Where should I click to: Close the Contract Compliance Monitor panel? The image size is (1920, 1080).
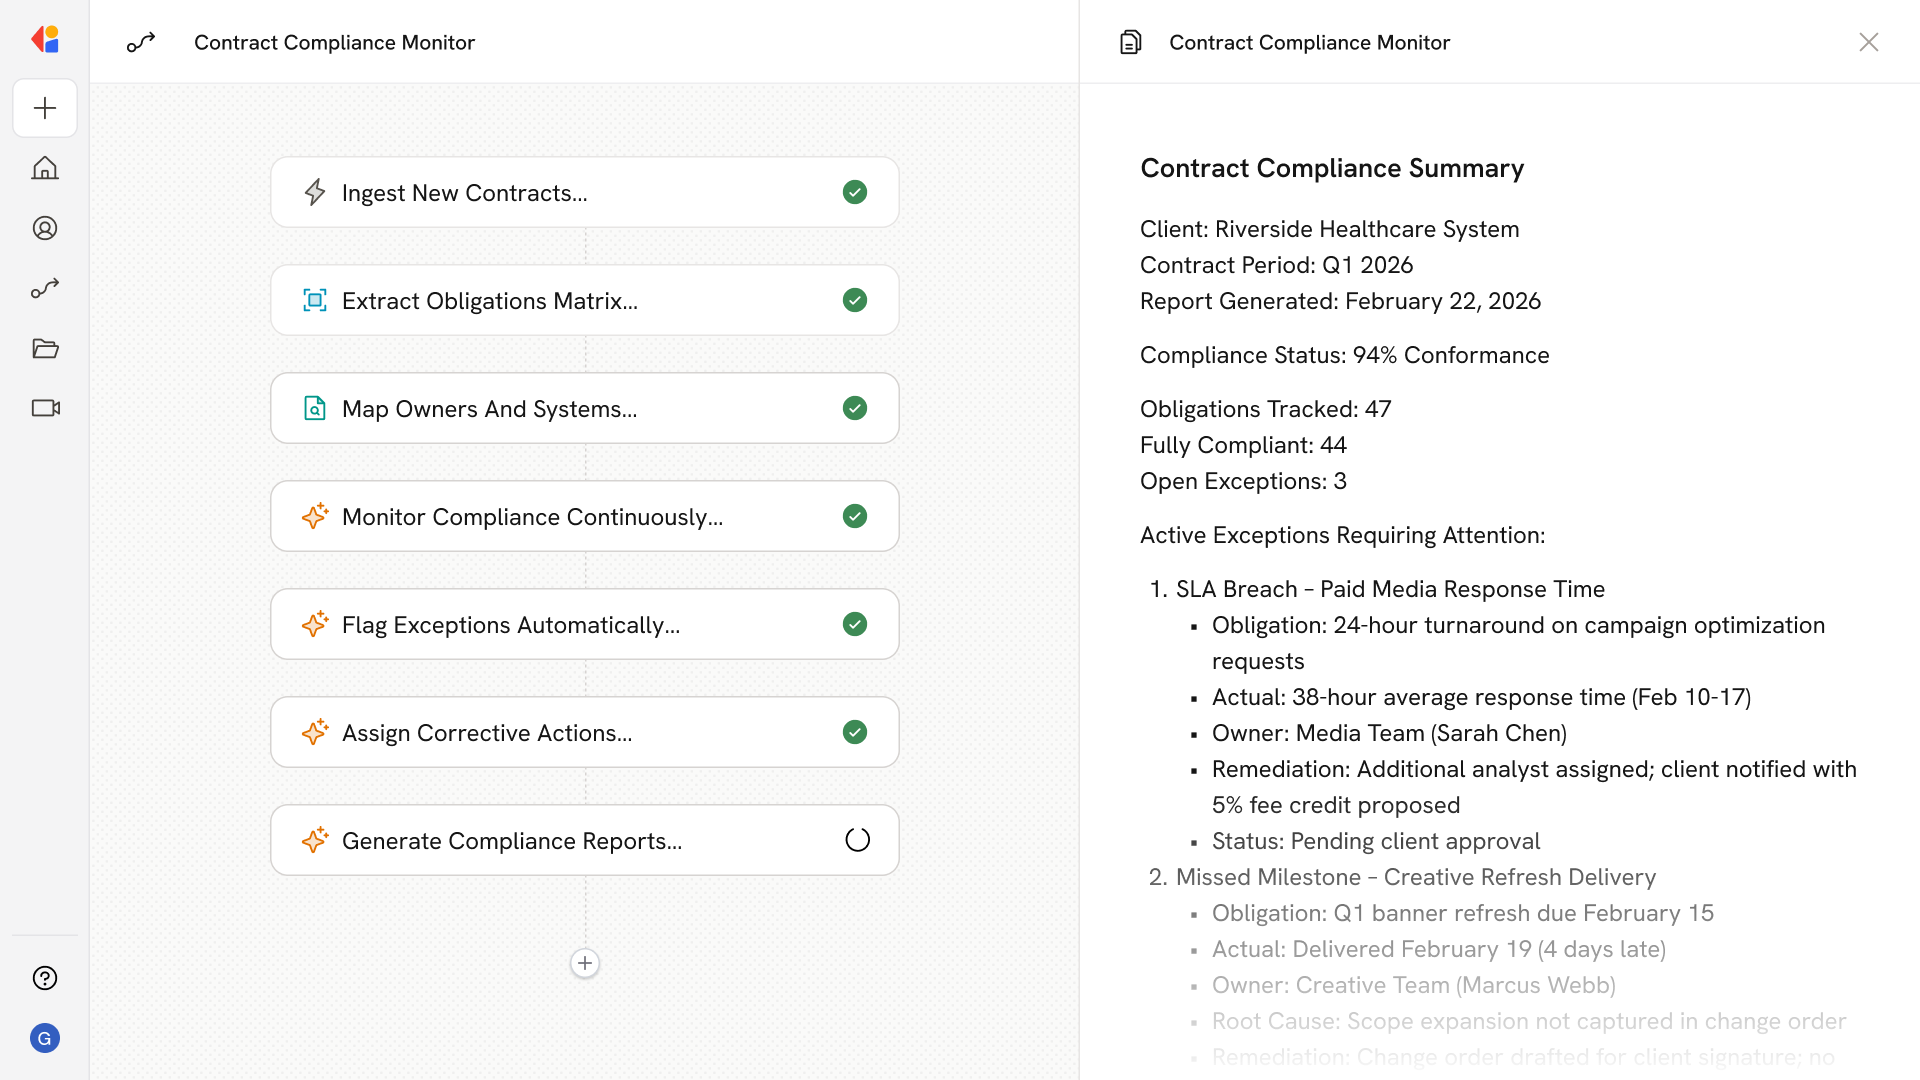click(x=1868, y=42)
